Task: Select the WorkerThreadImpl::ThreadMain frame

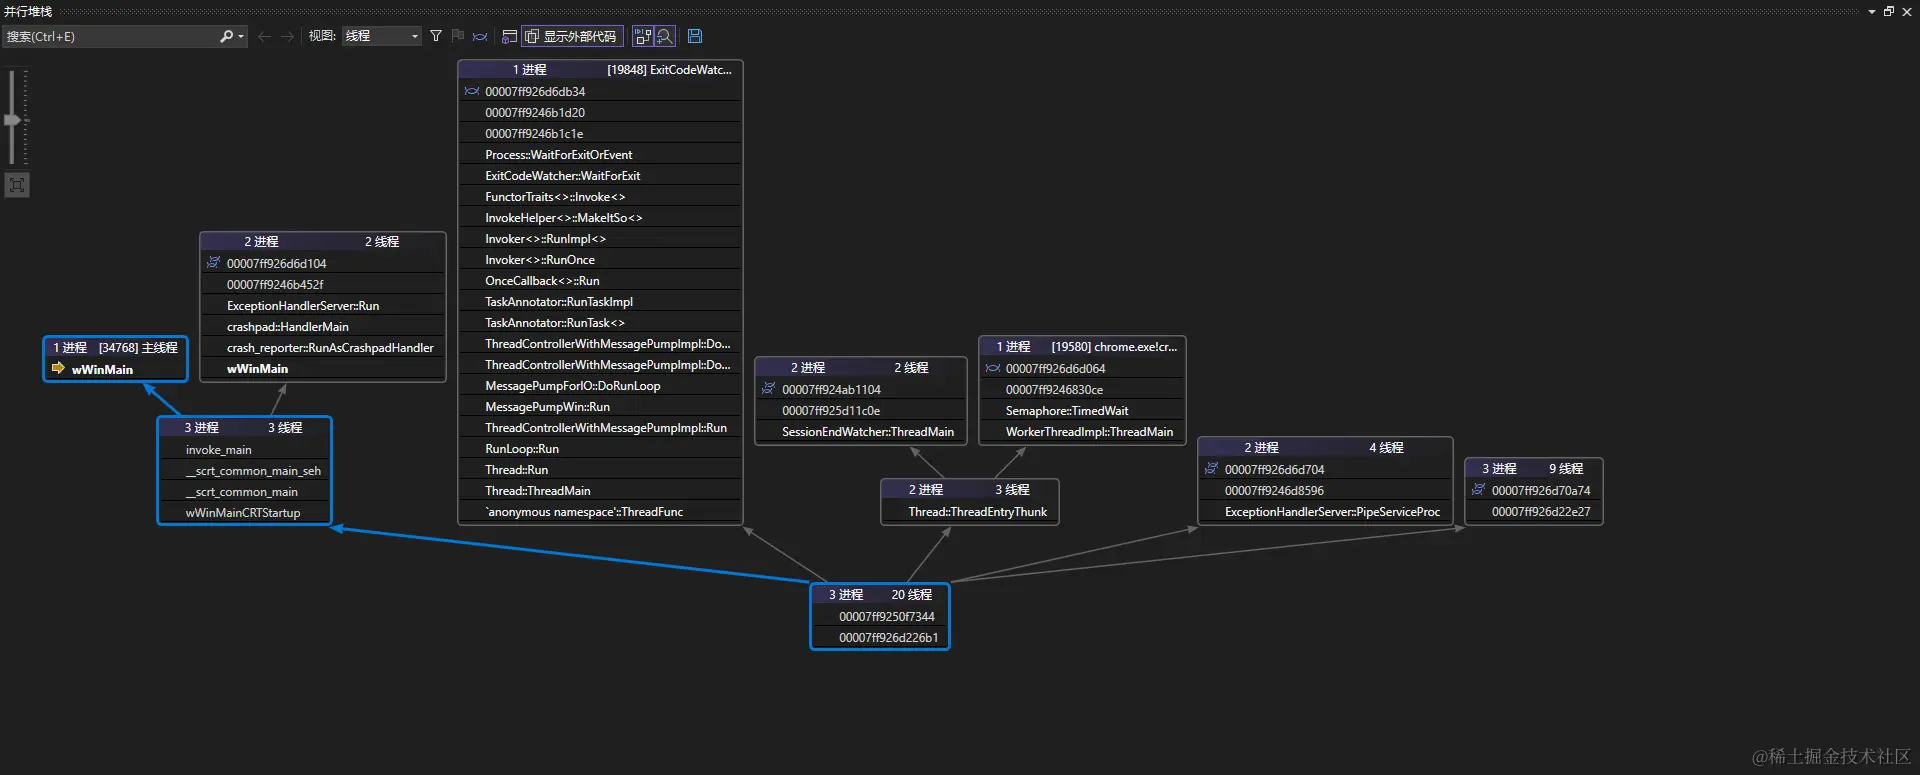Action: point(1082,432)
